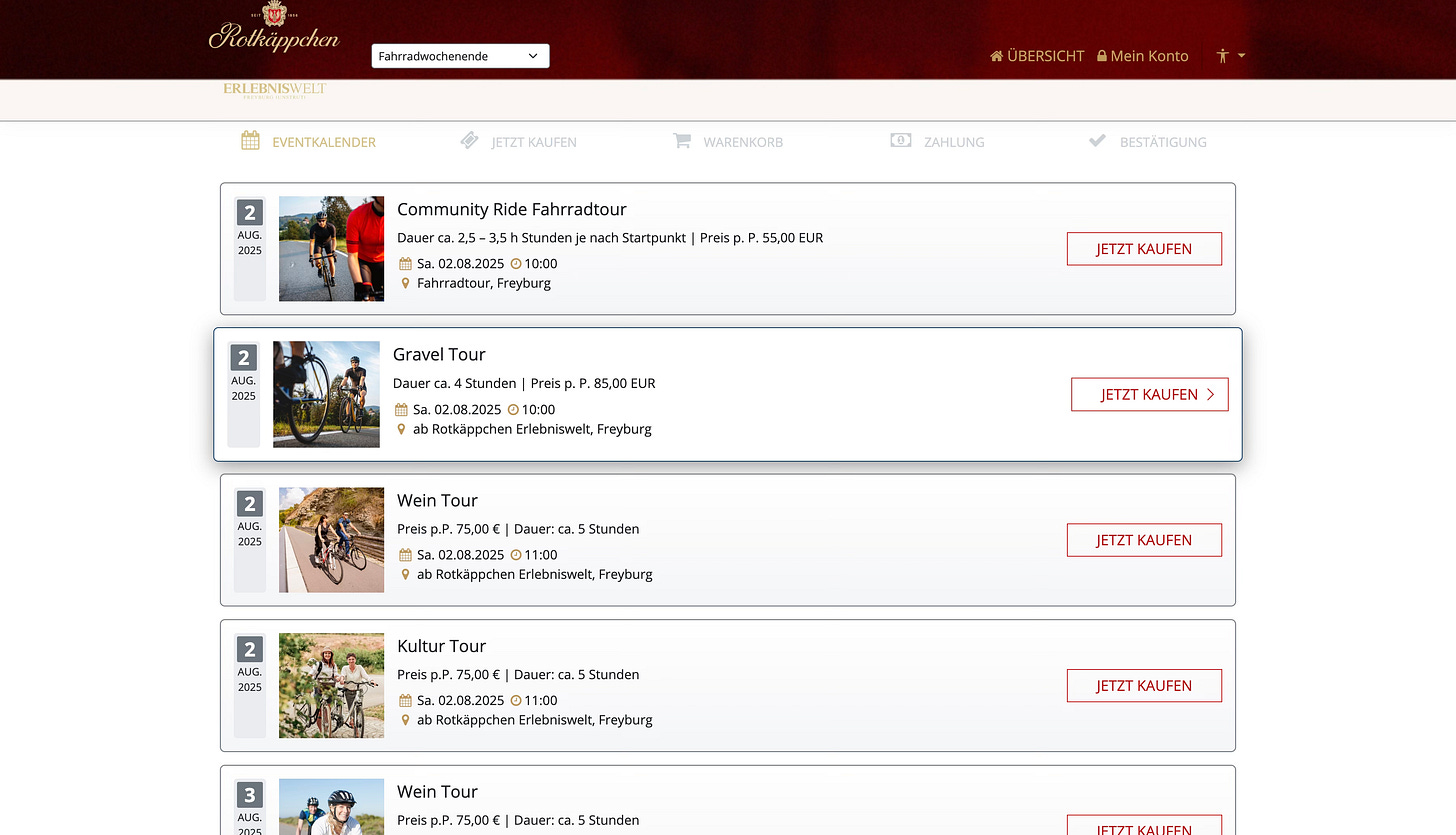1456x835 pixels.
Task: Open the Fahrradwochenende dropdown
Action: [x=460, y=56]
